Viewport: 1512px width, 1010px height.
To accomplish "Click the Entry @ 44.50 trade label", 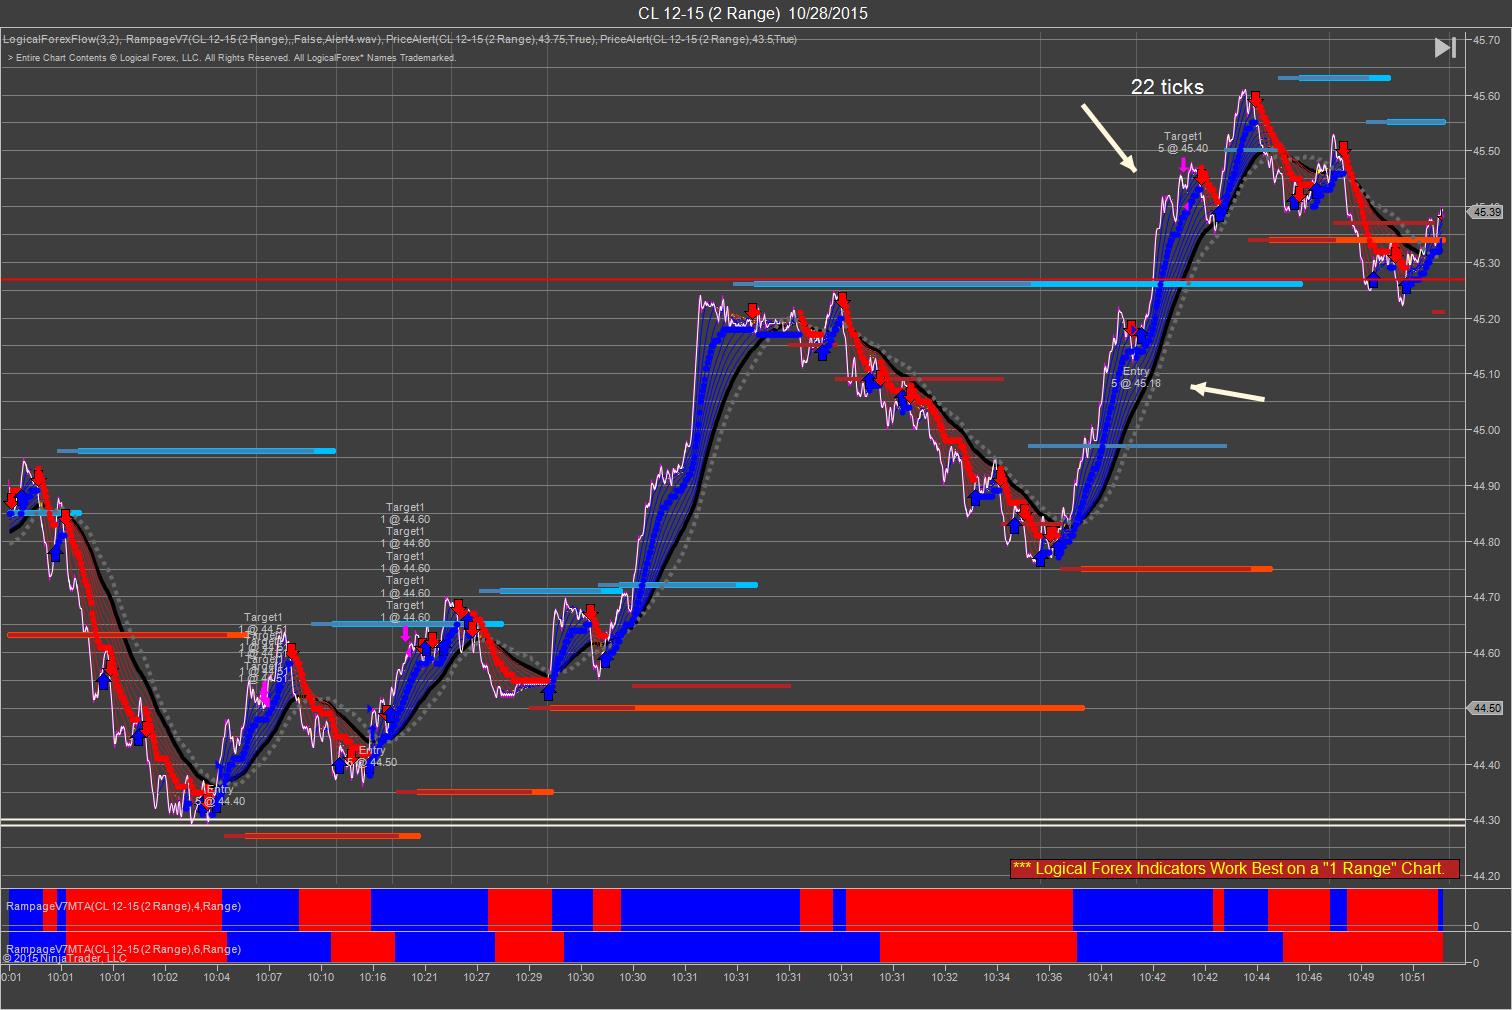I will (372, 756).
